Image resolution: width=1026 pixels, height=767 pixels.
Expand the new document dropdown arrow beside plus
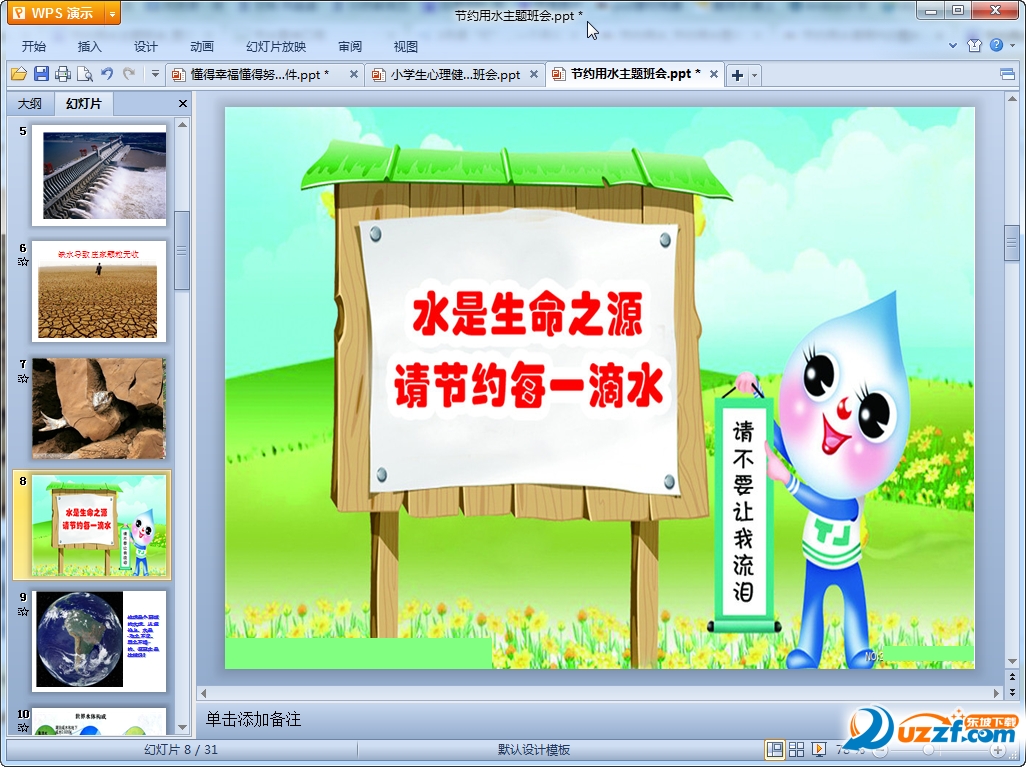754,75
